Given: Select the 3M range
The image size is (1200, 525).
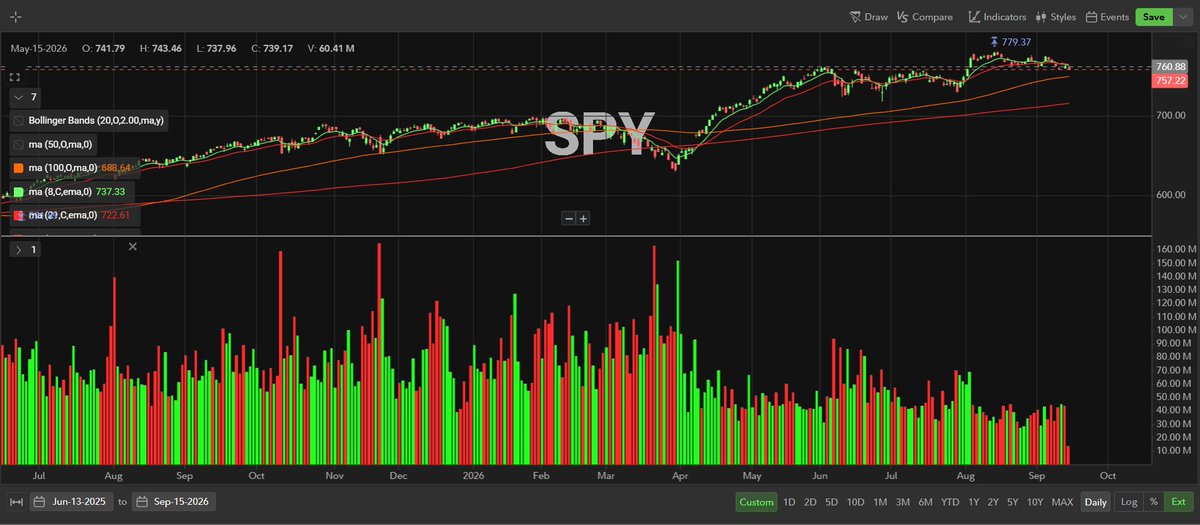Looking at the screenshot, I should click(x=902, y=502).
